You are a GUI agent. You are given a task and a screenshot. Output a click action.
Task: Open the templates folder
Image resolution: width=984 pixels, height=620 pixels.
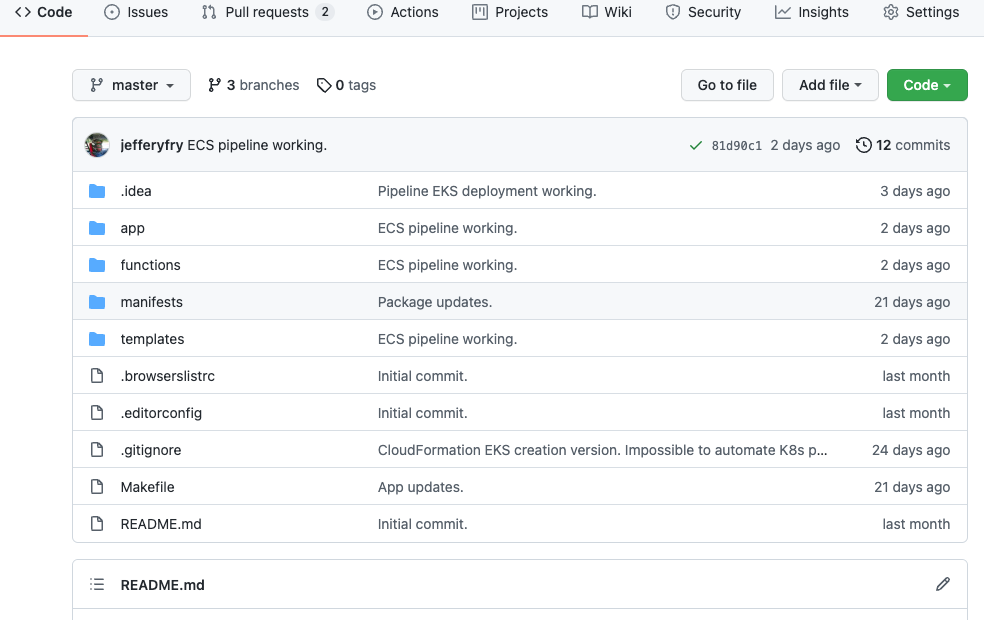click(x=152, y=339)
